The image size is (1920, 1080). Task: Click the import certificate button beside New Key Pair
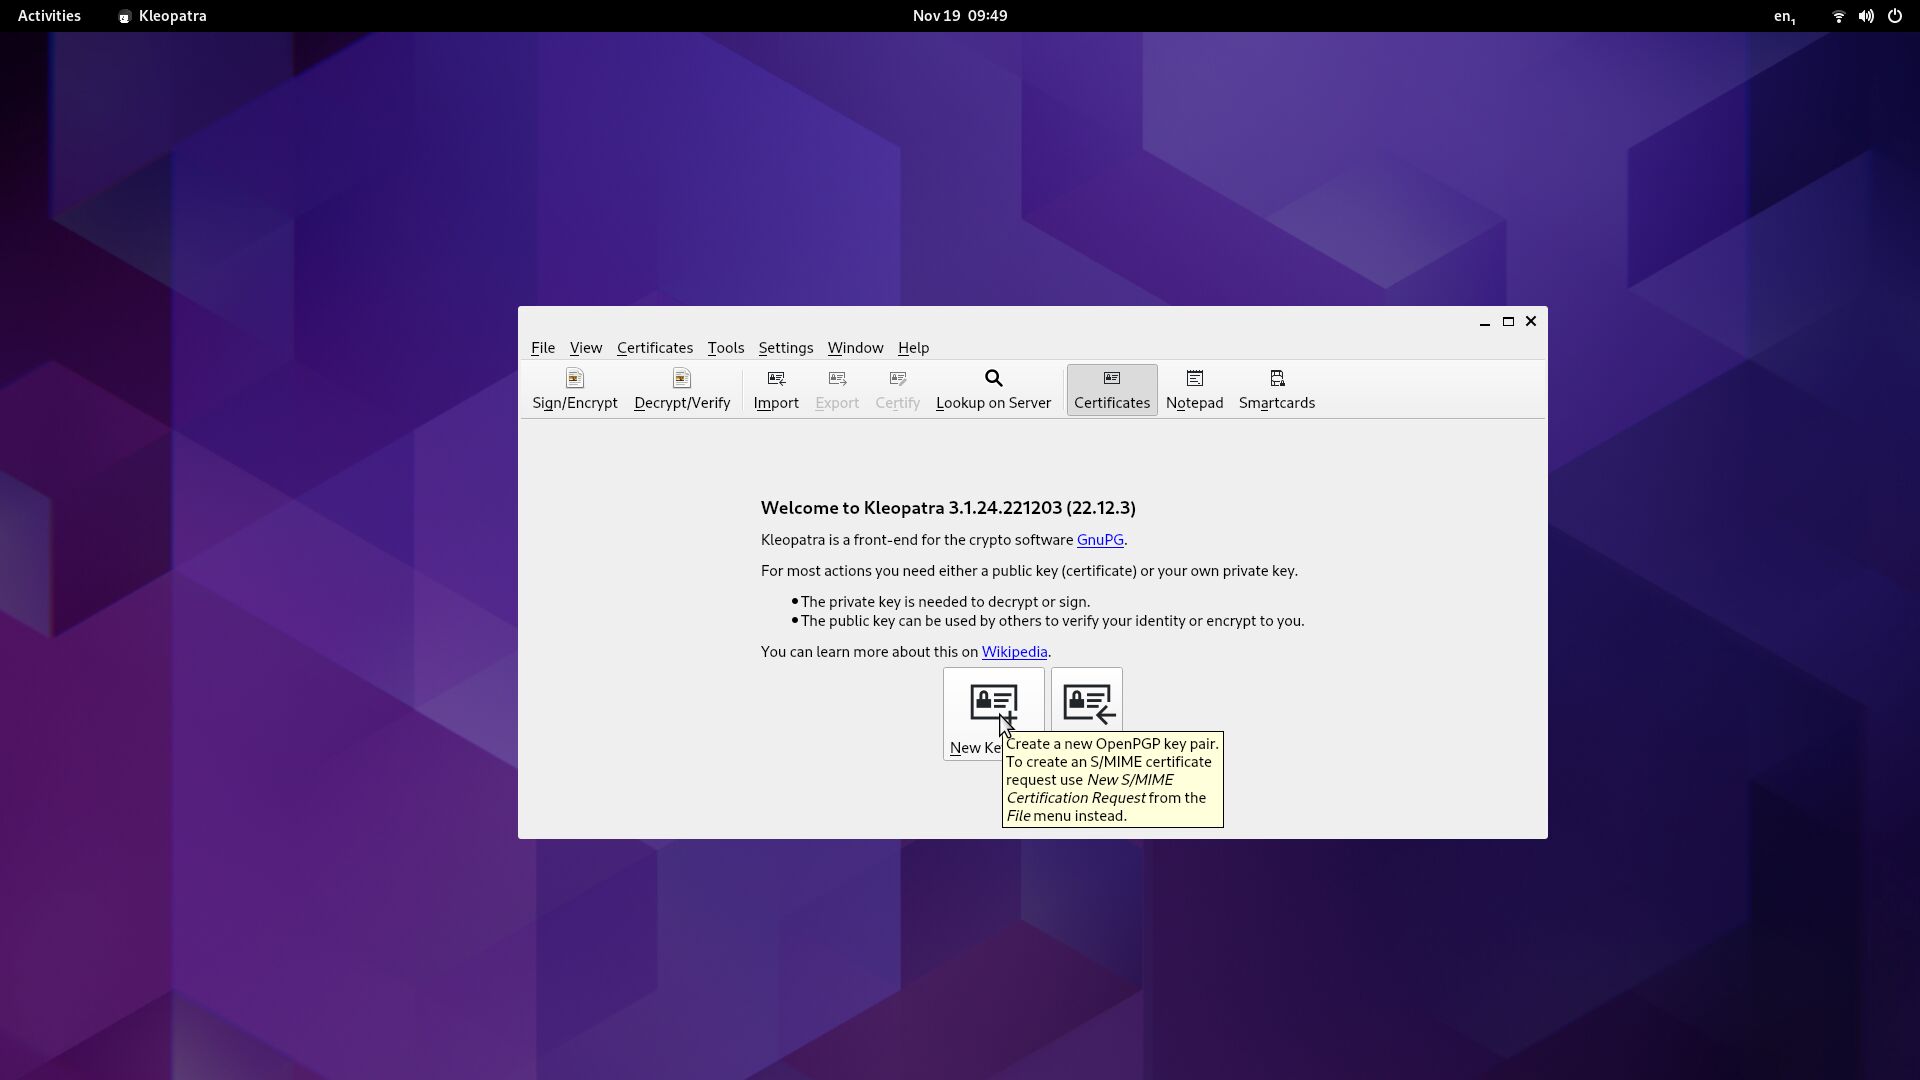click(x=1087, y=701)
